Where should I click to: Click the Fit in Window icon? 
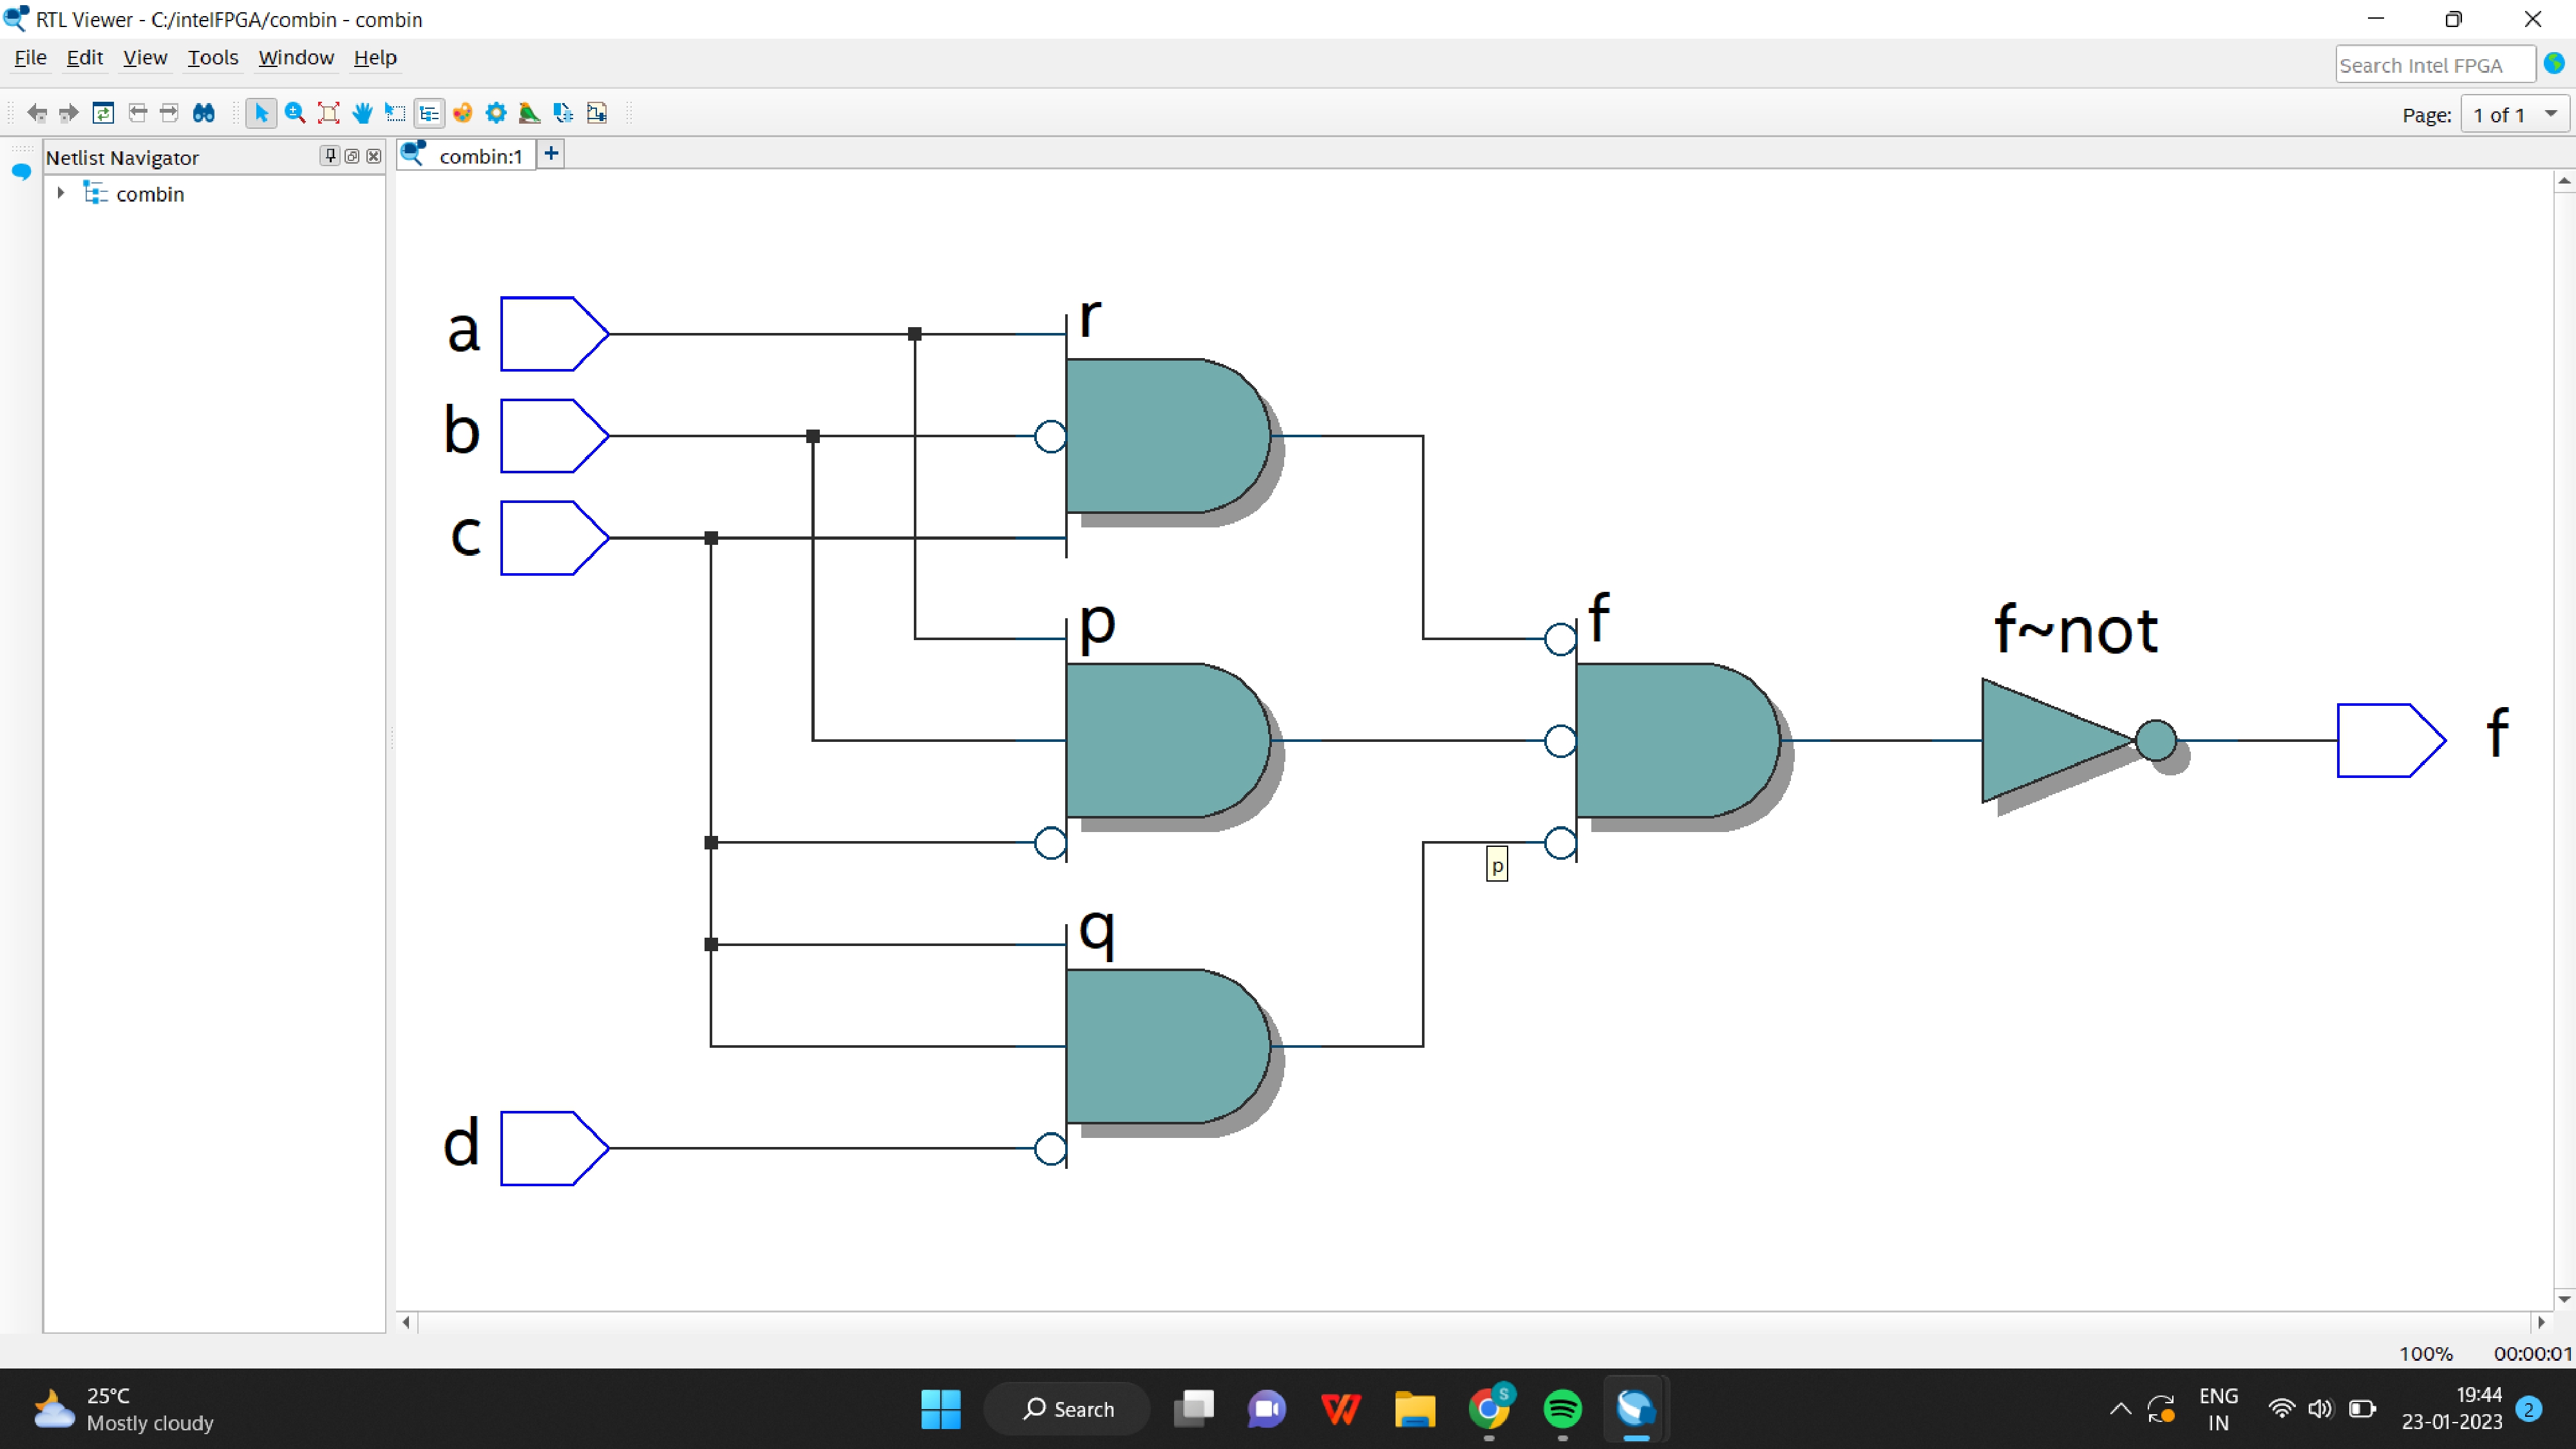(328, 113)
